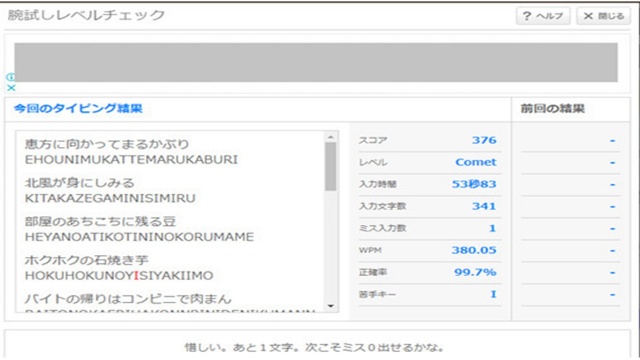Click the input time value 53秒83
The width and height of the screenshot is (640, 360).
pyautogui.click(x=474, y=184)
